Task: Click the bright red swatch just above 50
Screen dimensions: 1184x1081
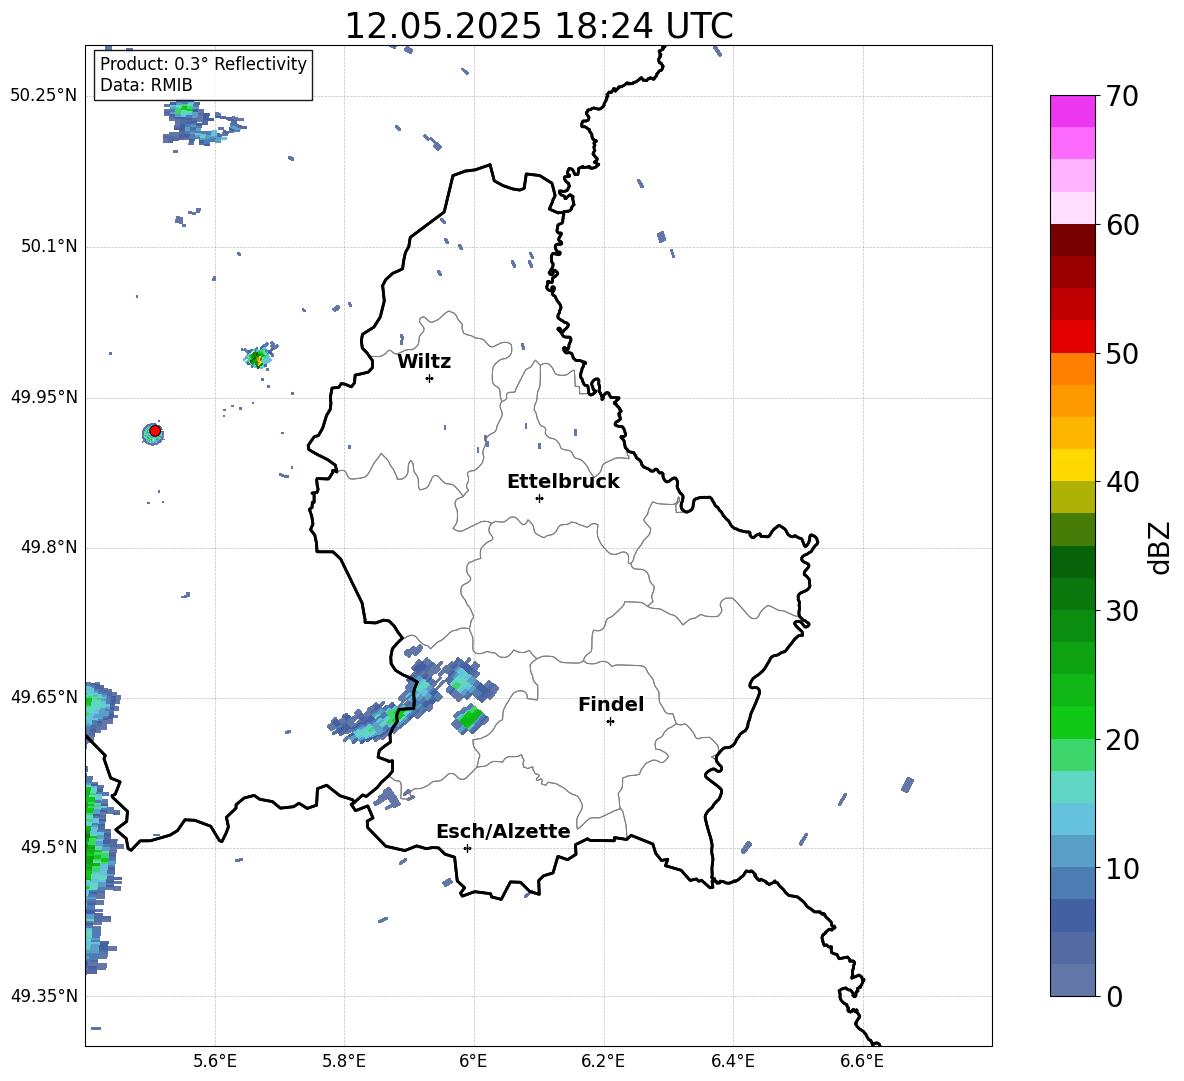Action: [1072, 337]
